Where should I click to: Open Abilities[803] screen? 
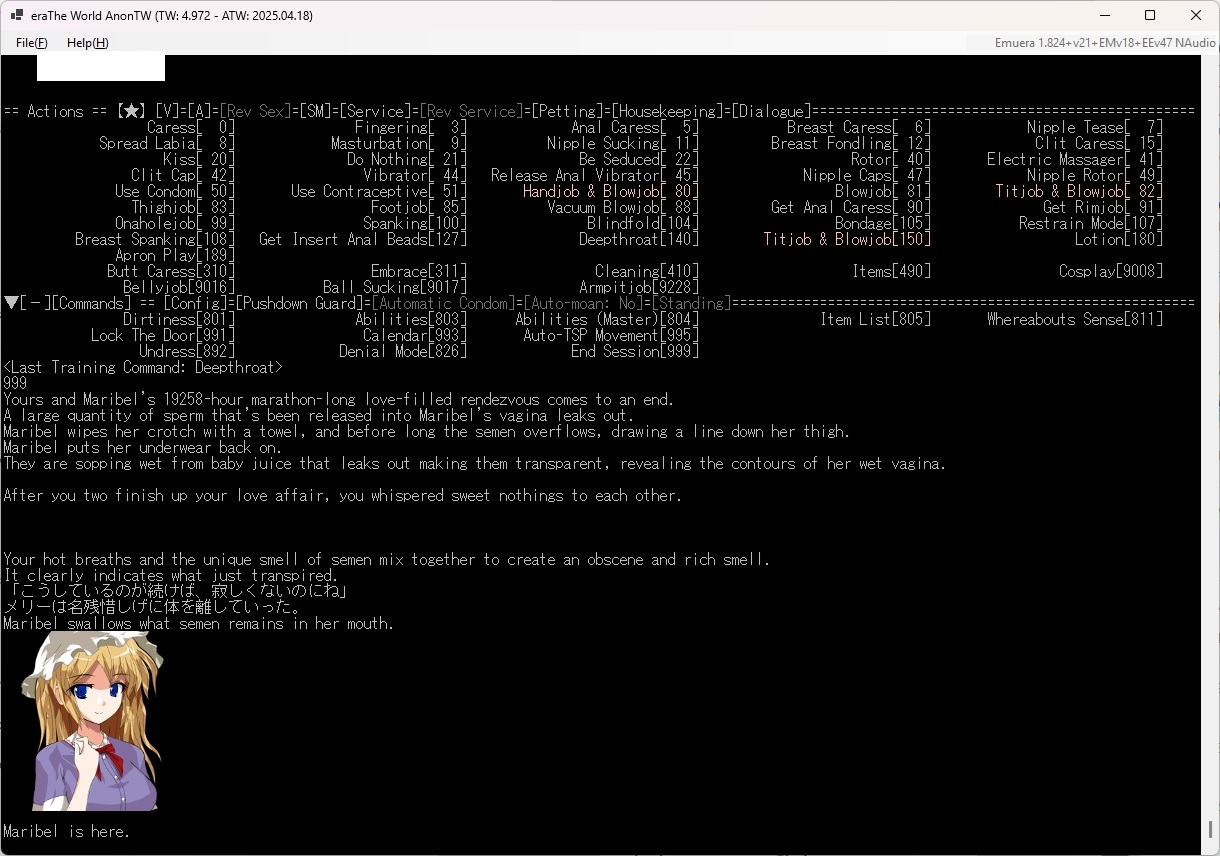[411, 319]
